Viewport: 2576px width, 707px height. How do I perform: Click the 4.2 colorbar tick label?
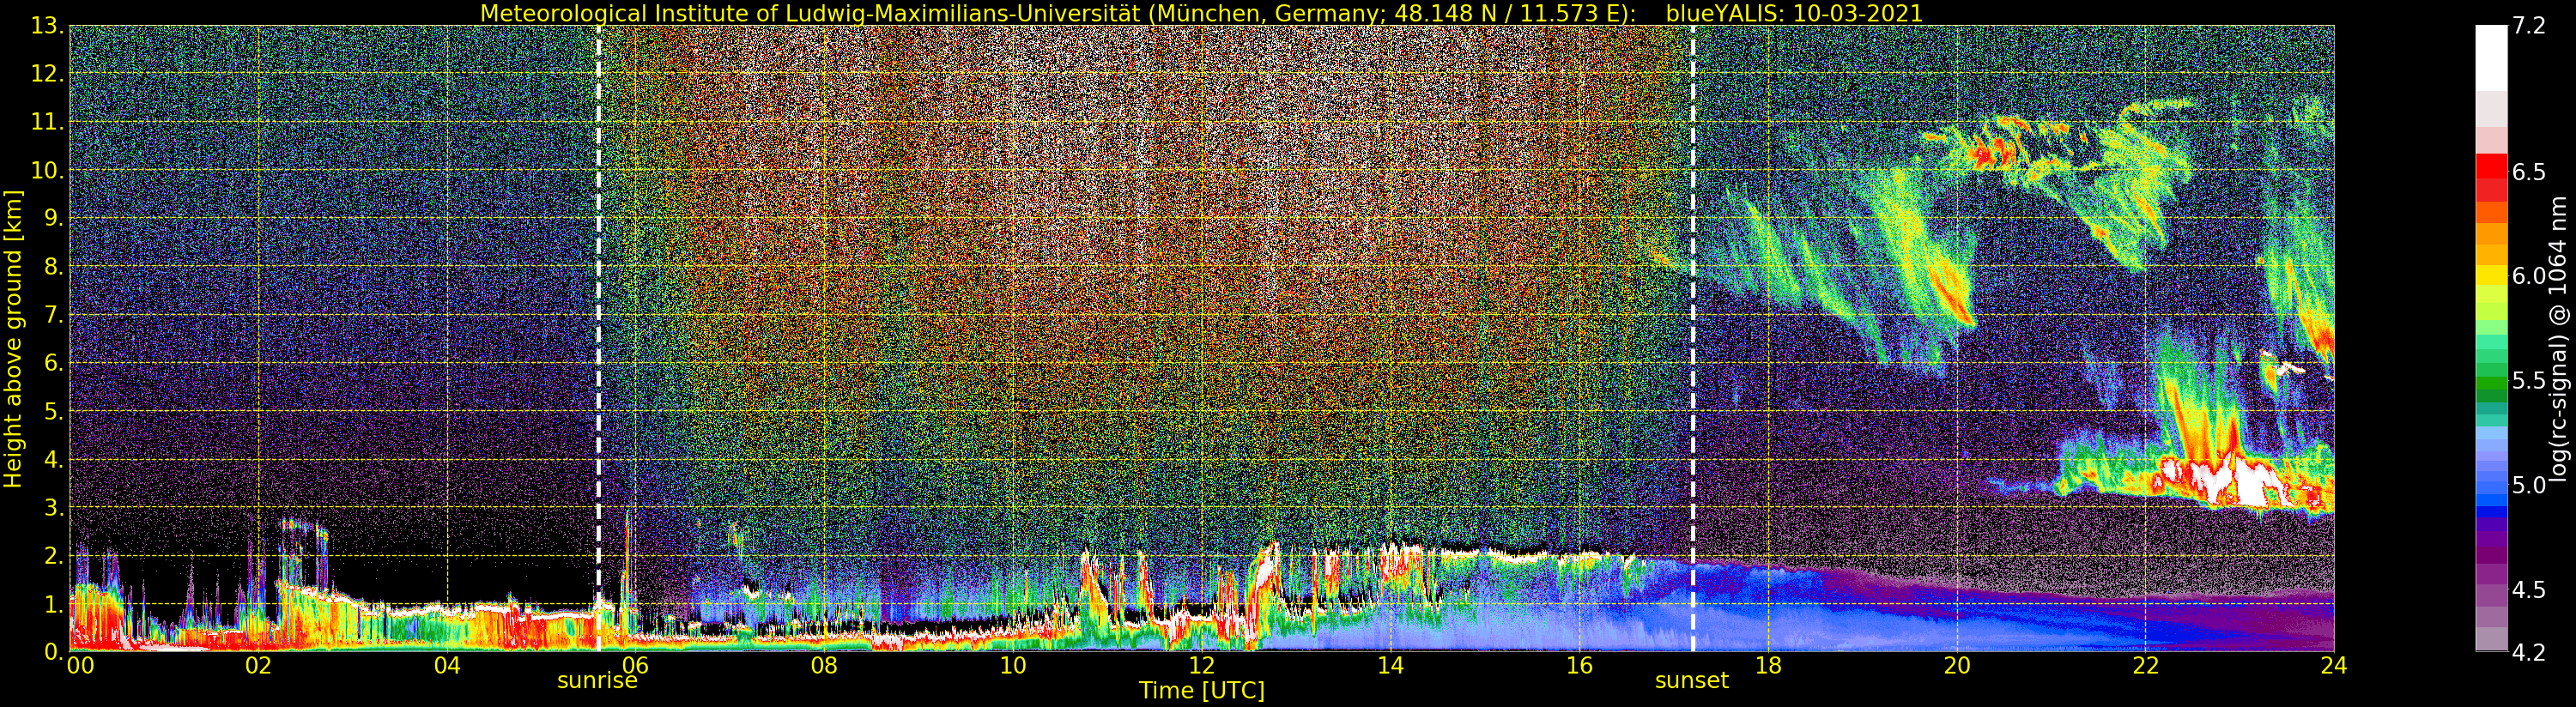pos(2530,653)
